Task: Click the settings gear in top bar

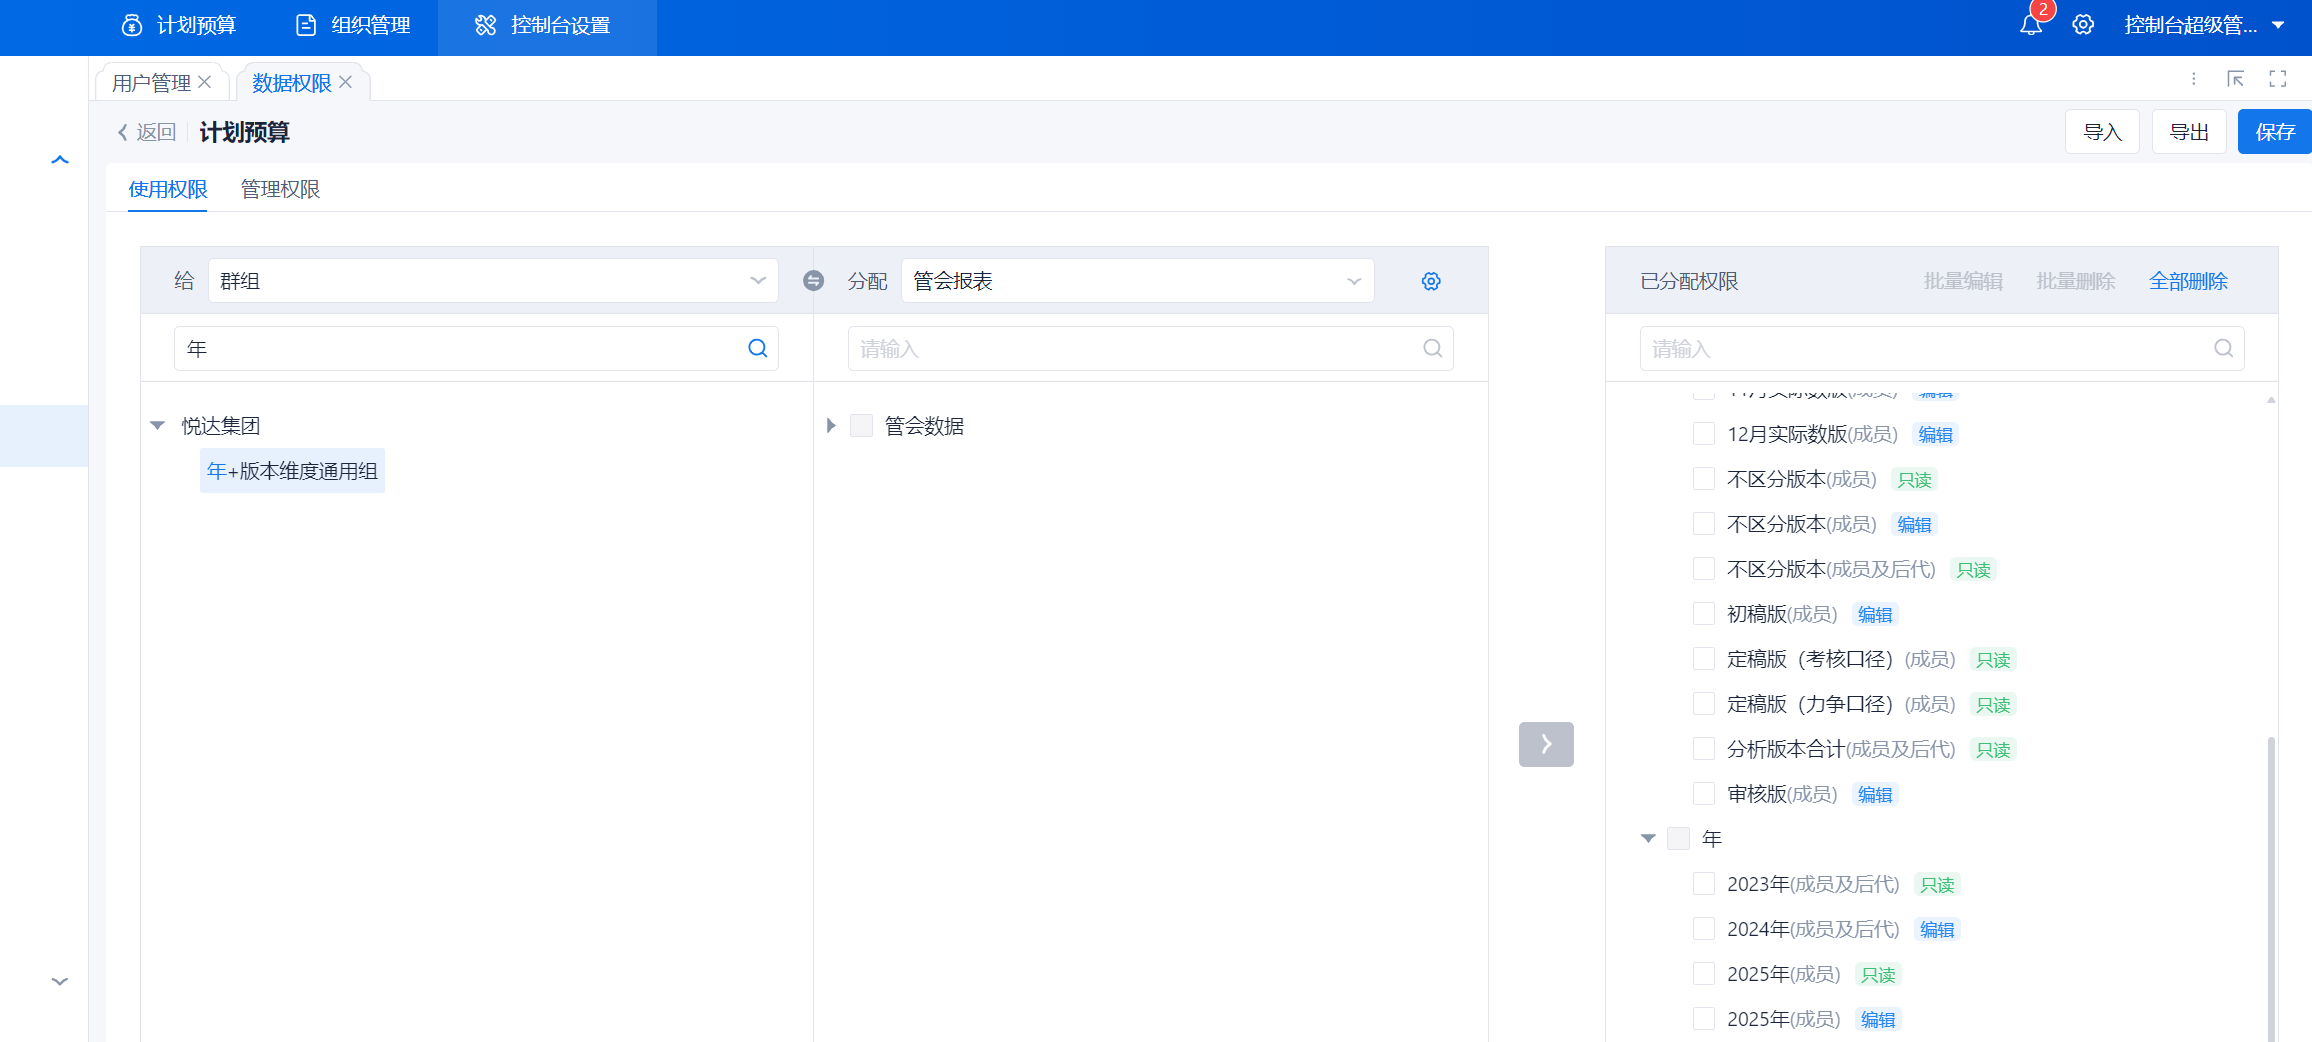Action: pyautogui.click(x=2083, y=25)
